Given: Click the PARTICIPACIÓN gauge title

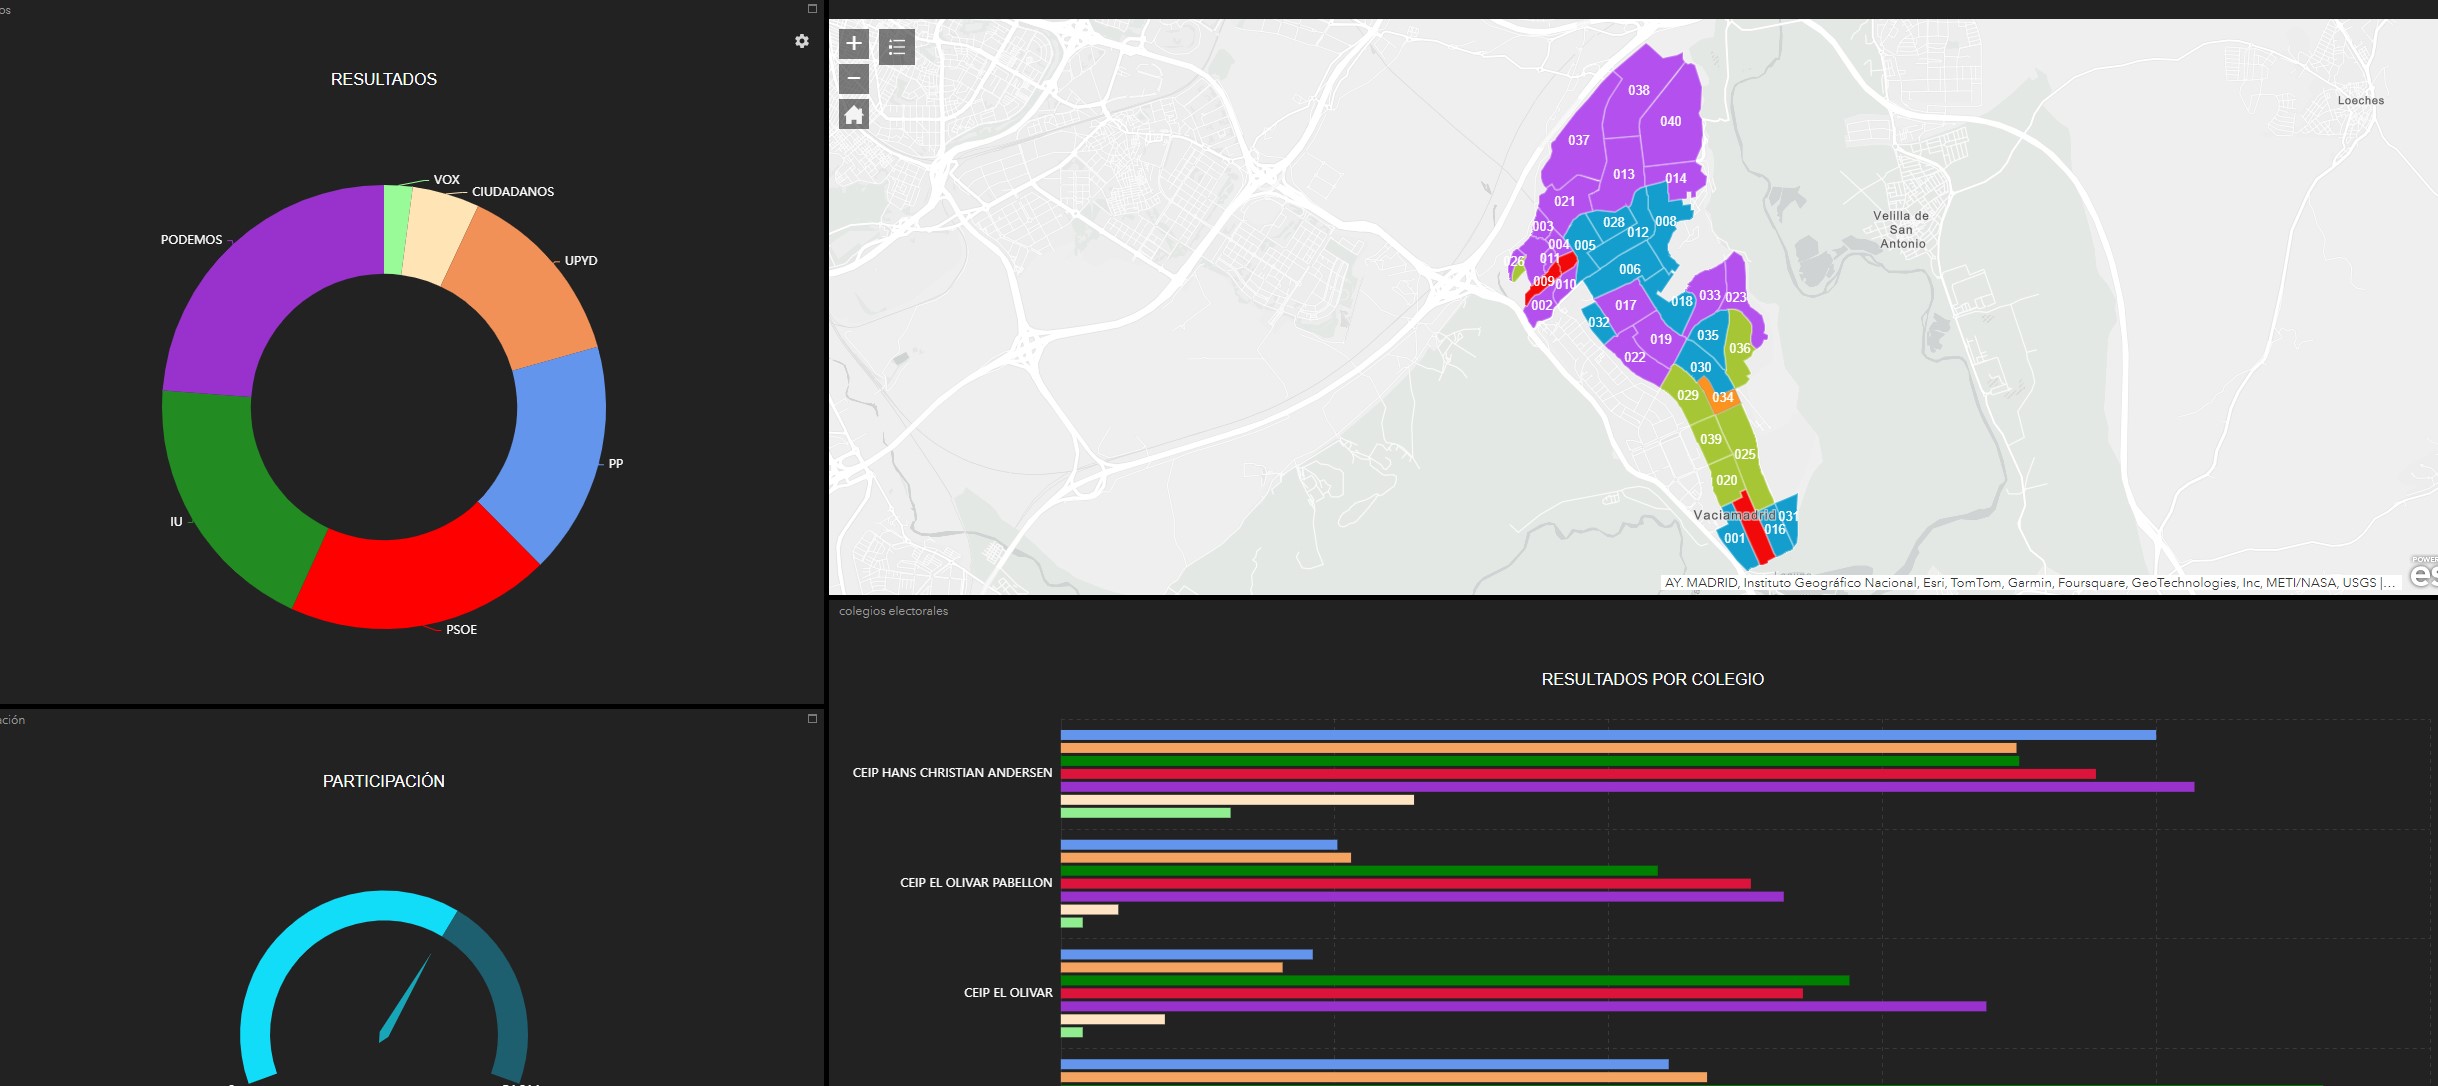Looking at the screenshot, I should point(384,782).
